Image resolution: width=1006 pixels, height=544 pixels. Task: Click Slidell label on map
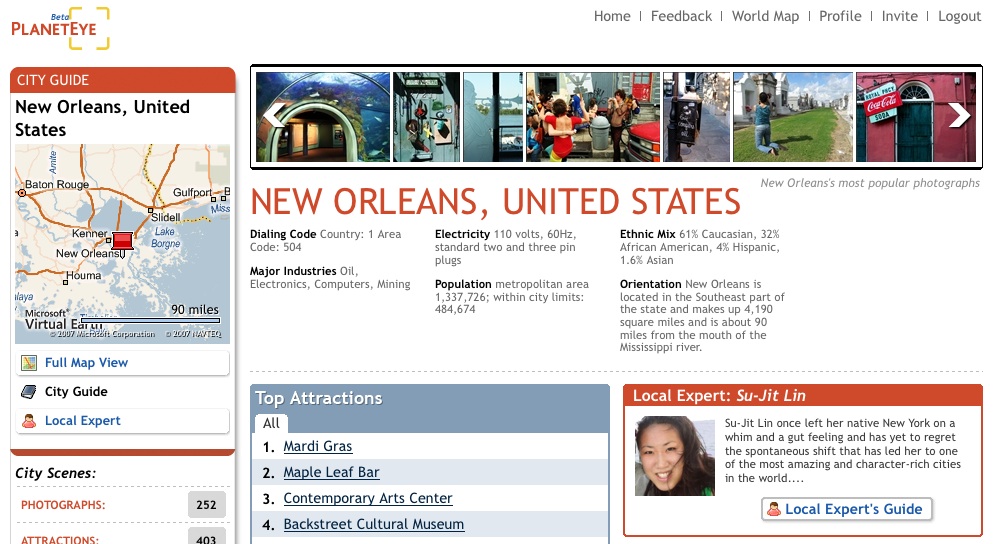(166, 217)
